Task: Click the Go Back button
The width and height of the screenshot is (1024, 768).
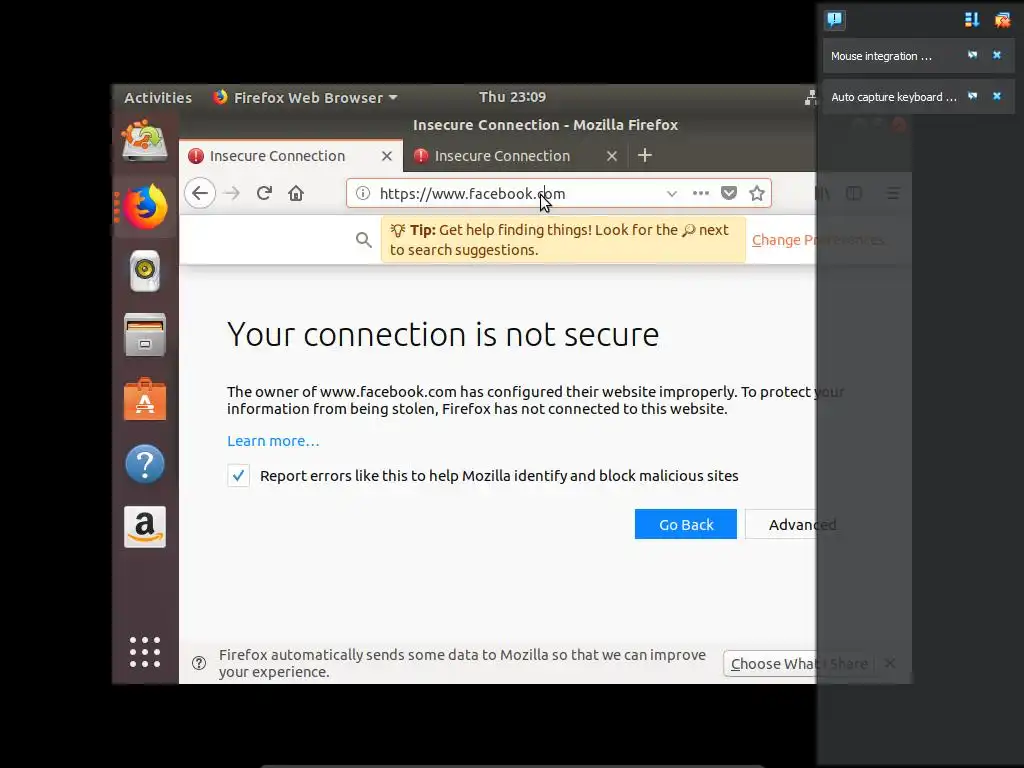Action: [x=686, y=524]
